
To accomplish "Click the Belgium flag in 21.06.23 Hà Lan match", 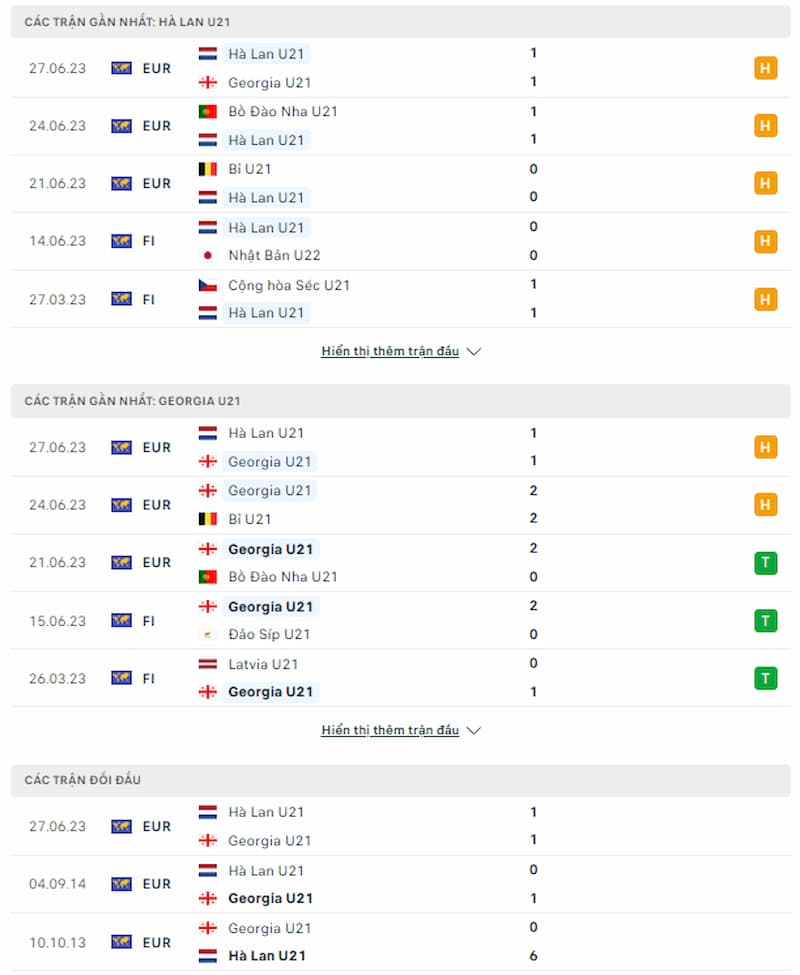I will pyautogui.click(x=208, y=169).
